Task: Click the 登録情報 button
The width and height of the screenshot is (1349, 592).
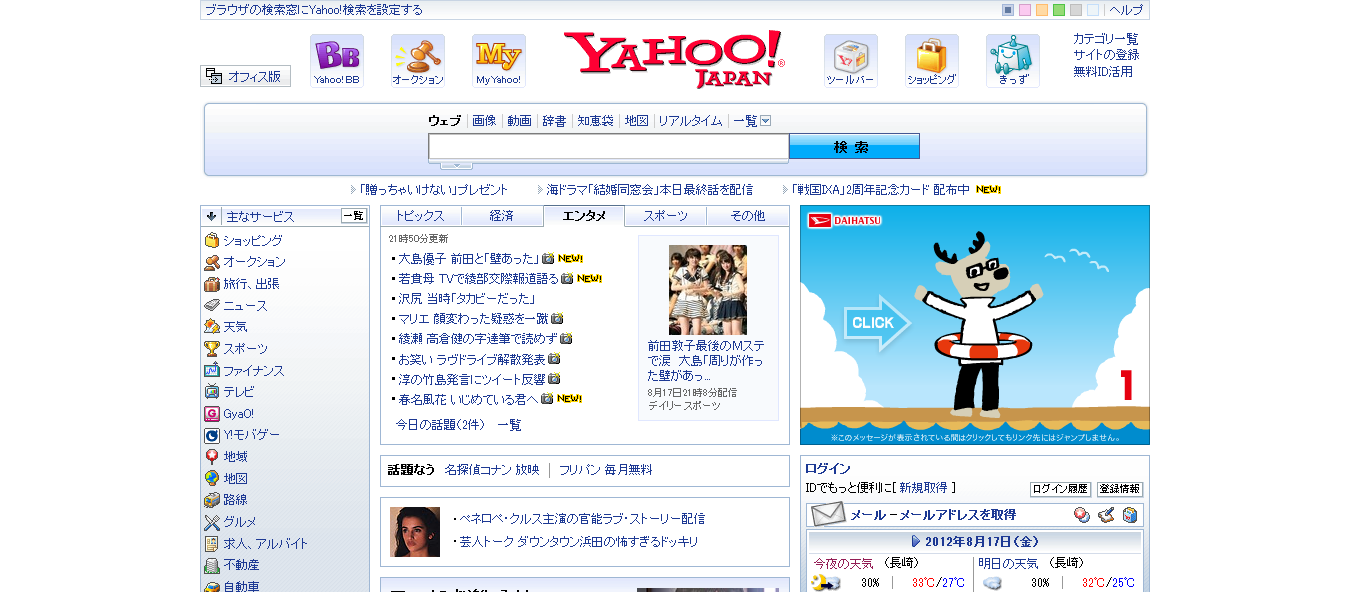Action: pos(1120,489)
